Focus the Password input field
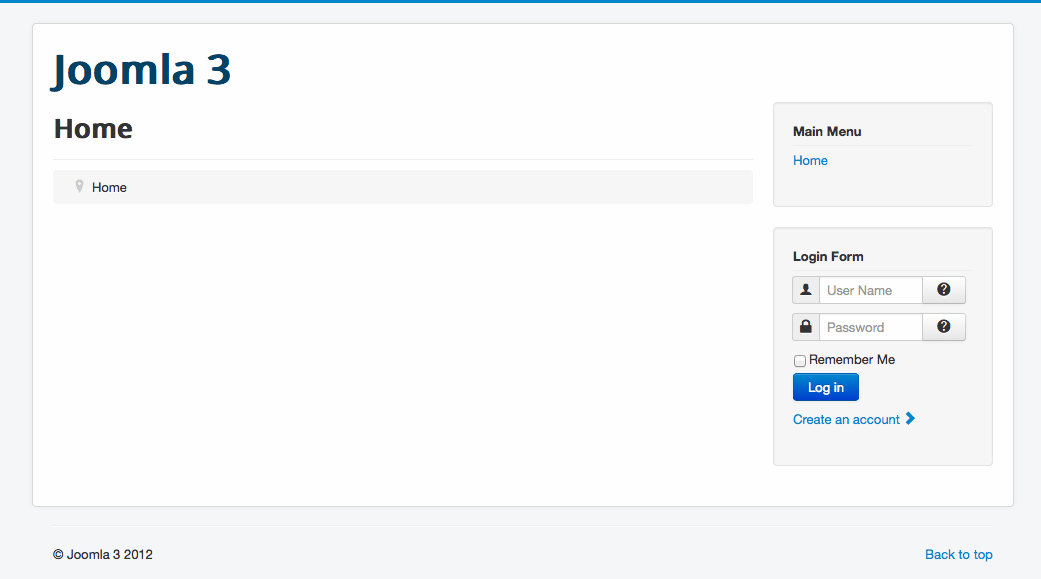Screen dimensions: 1041x579 coord(870,327)
